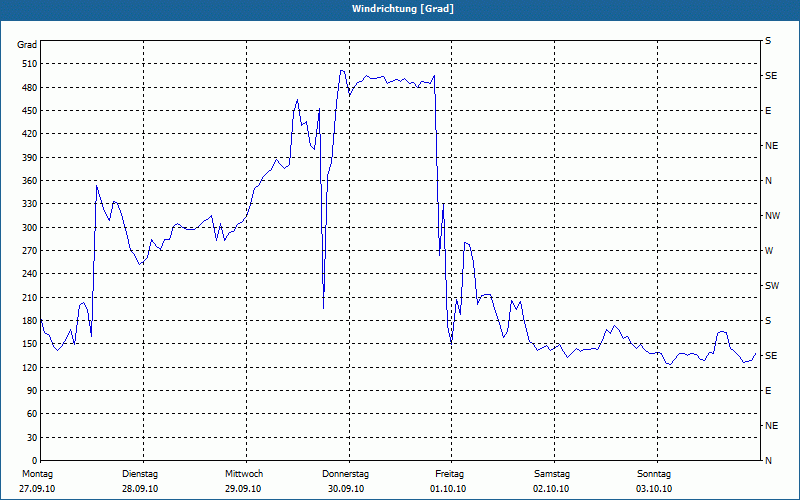
Task: Click the 210 left axis tick label
Action: coord(30,297)
